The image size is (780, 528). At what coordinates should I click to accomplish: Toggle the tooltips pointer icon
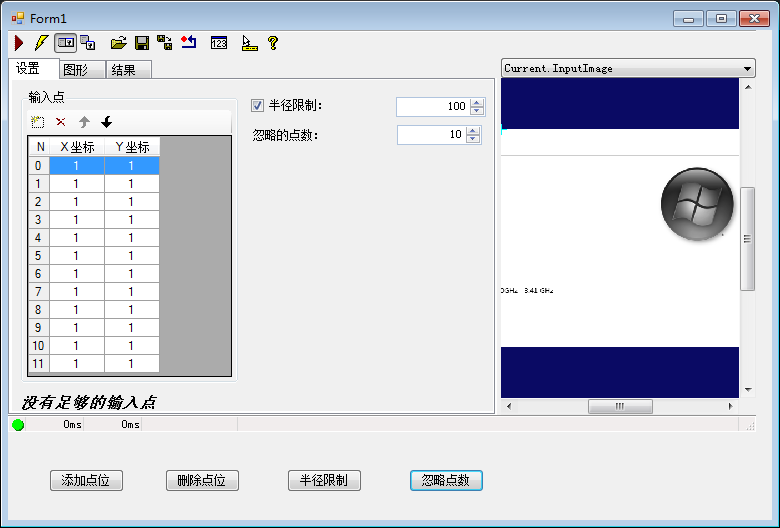click(x=249, y=43)
